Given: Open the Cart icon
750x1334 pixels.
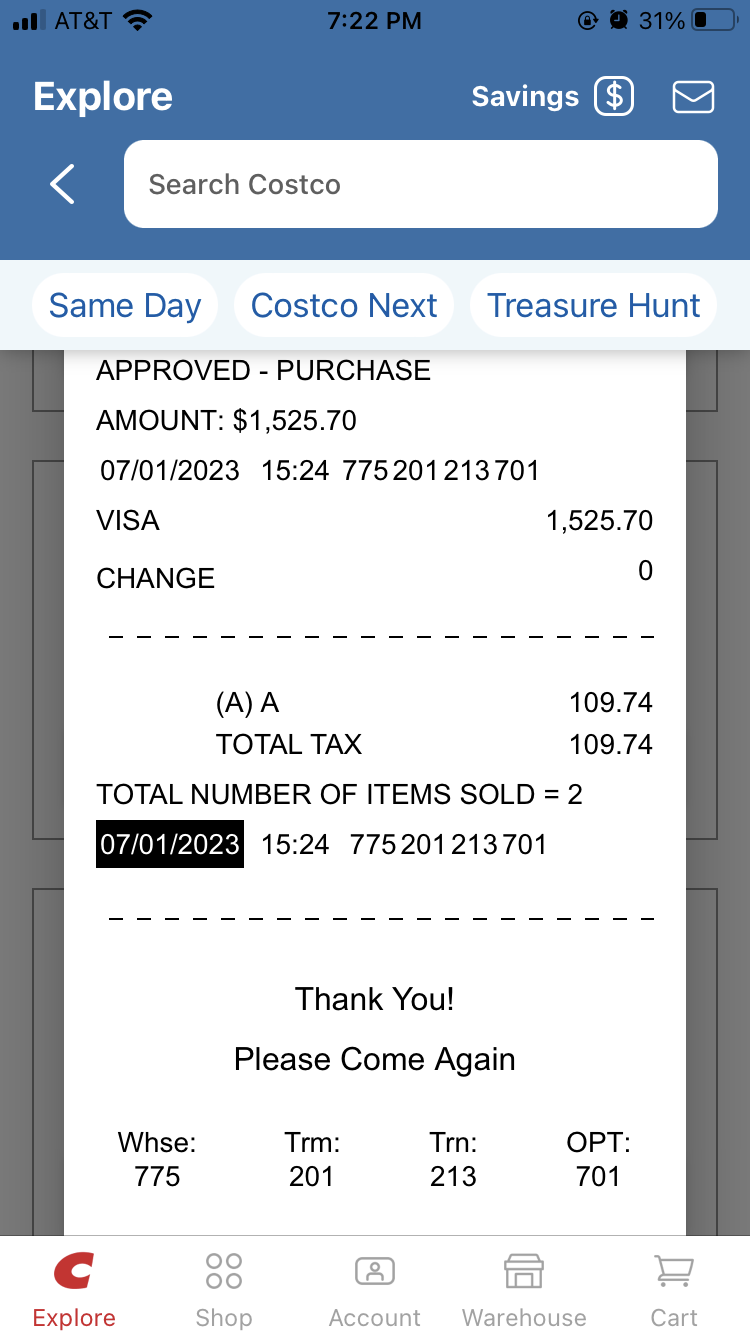Looking at the screenshot, I should [x=674, y=1272].
